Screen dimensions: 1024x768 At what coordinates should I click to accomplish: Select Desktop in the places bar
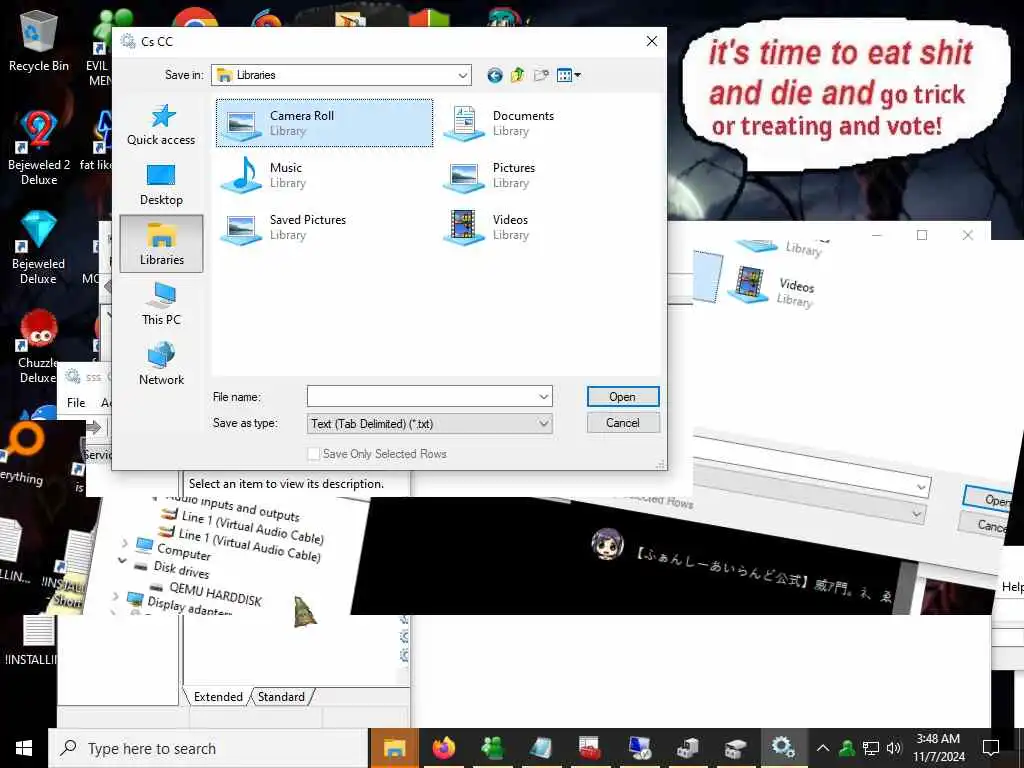161,184
